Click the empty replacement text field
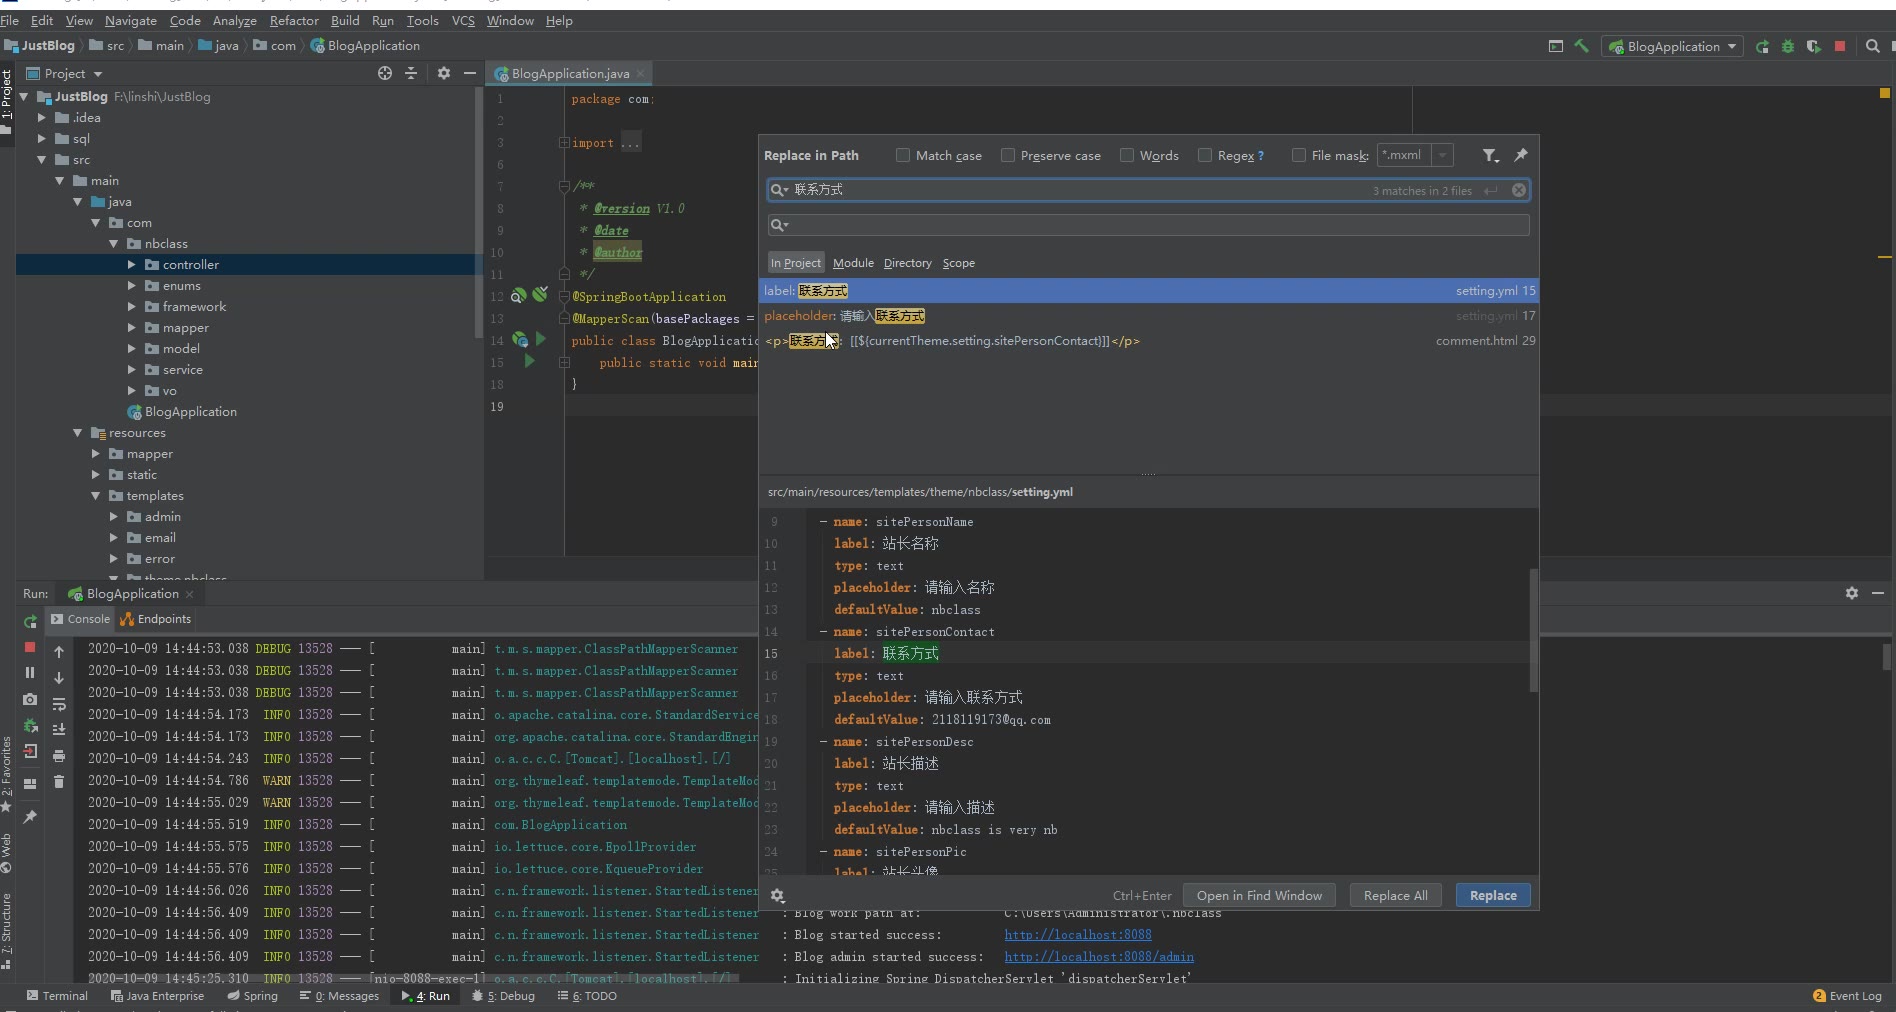1896x1012 pixels. coord(1150,225)
